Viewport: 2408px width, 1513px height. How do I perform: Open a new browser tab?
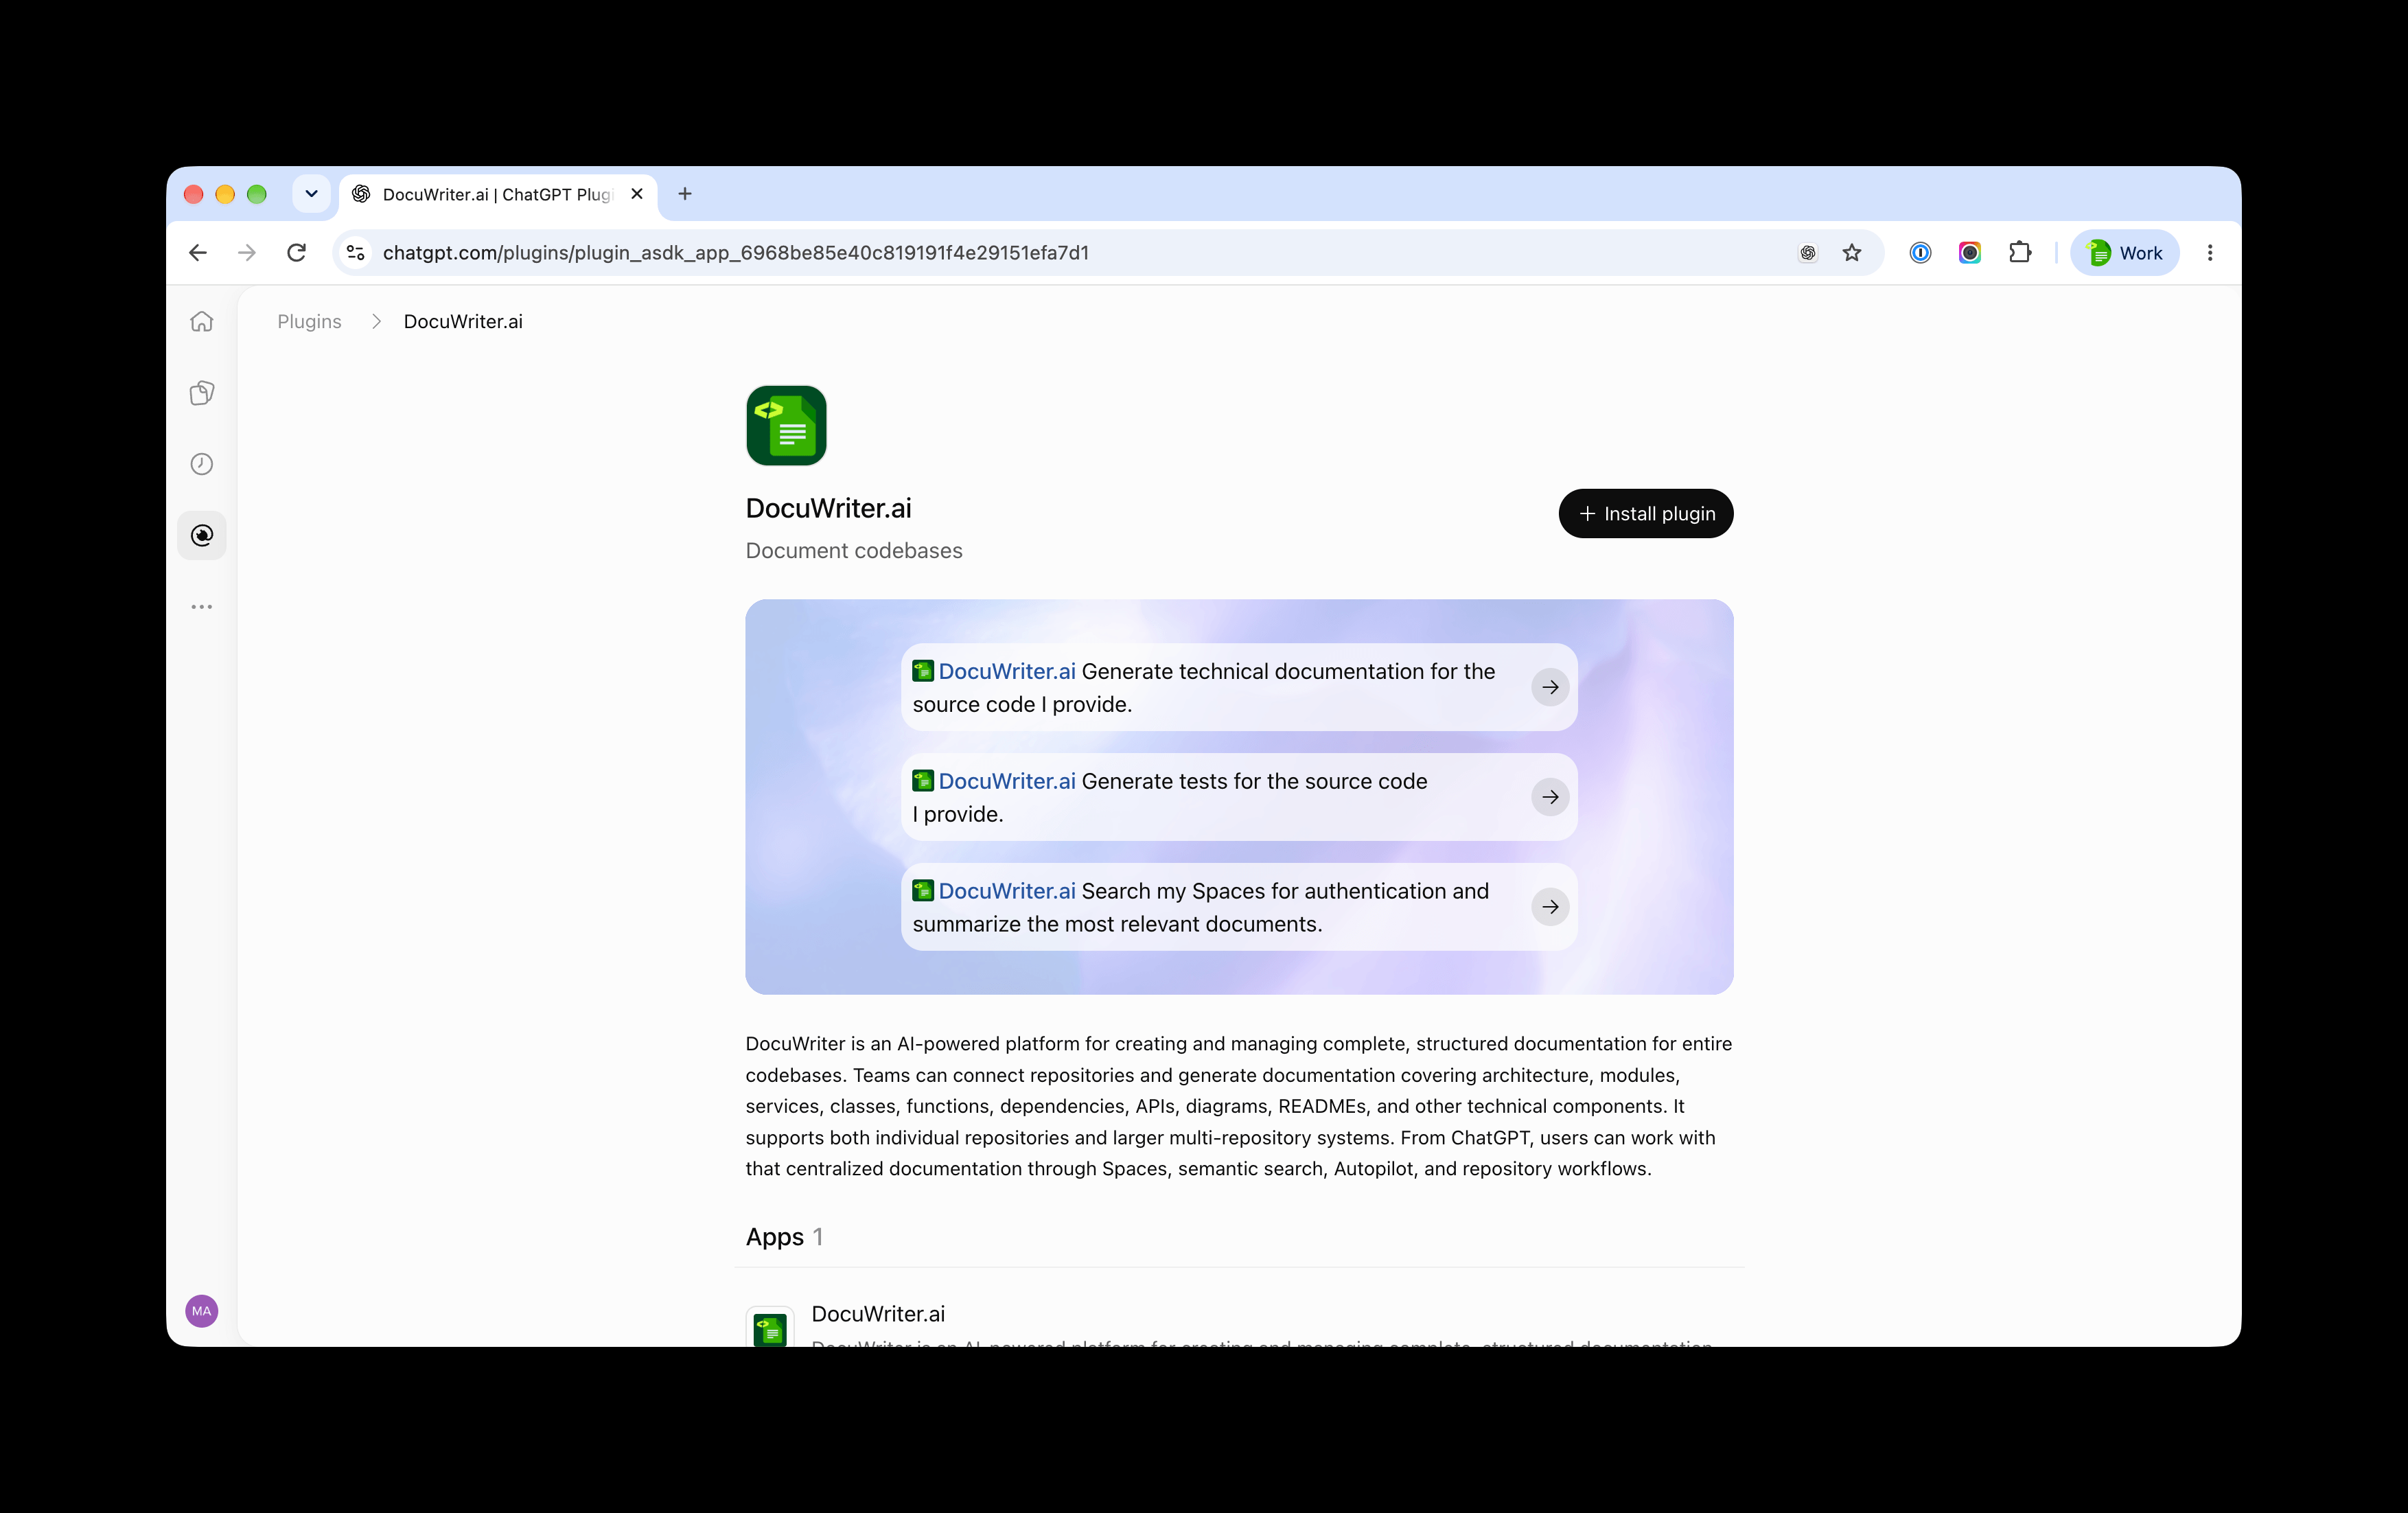point(685,194)
